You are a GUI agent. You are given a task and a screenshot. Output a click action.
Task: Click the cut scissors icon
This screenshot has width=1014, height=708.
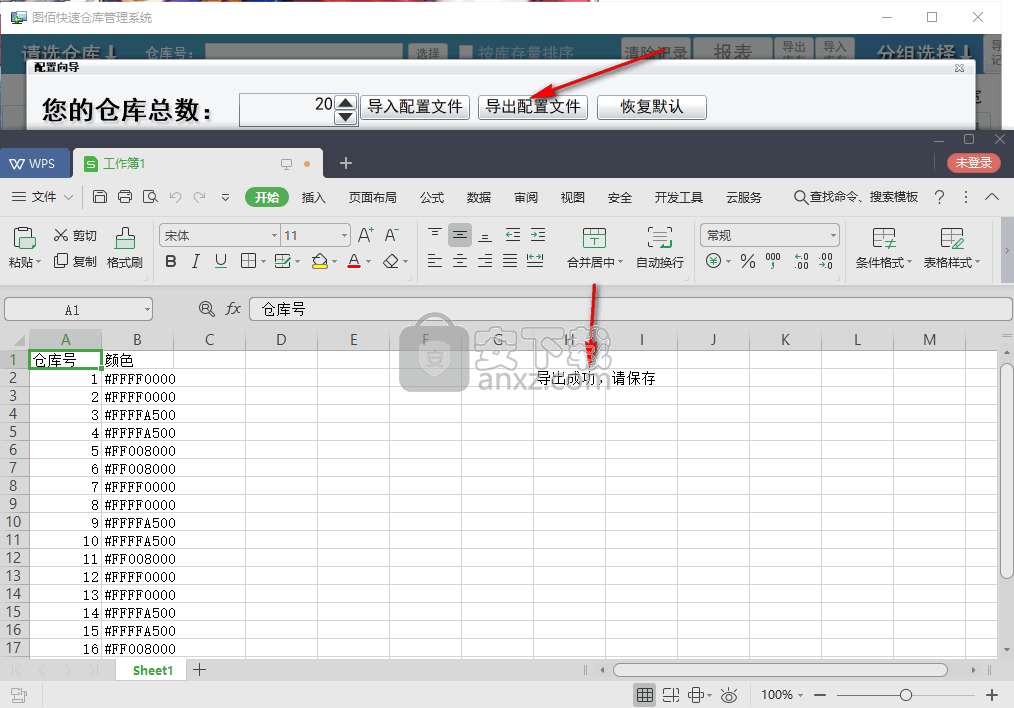61,236
